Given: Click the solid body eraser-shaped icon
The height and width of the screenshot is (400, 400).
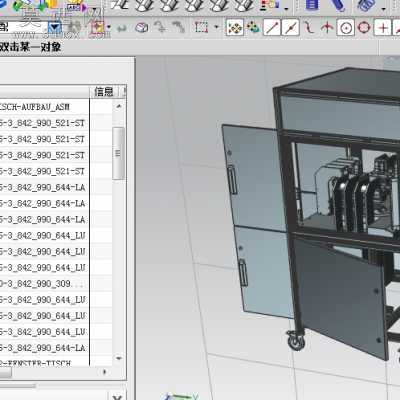Looking at the screenshot, I should 142,27.
